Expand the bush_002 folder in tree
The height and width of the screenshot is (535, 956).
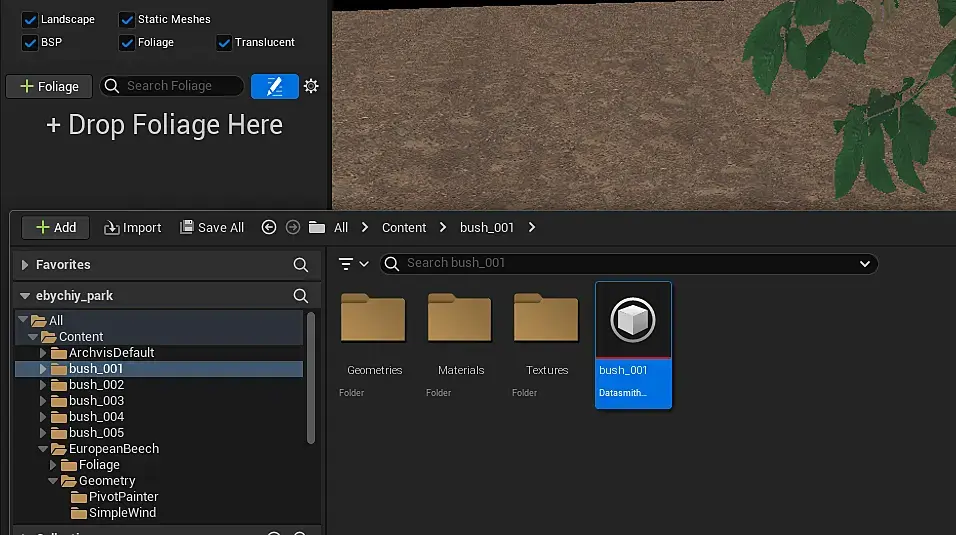pyautogui.click(x=43, y=385)
